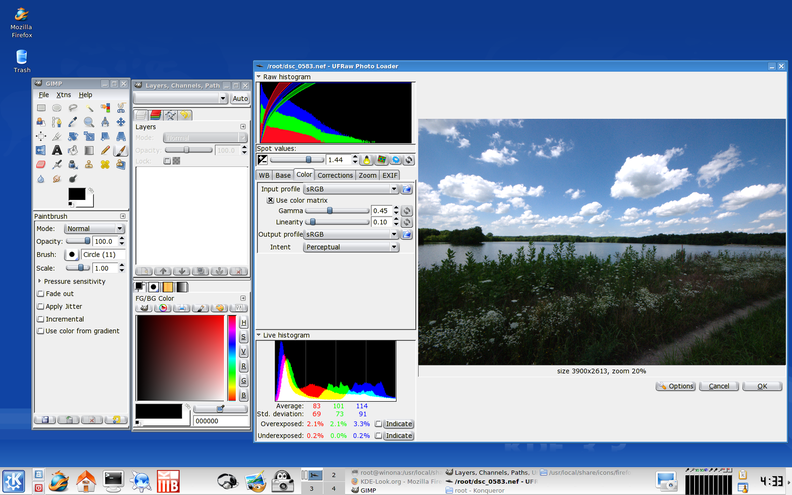Screen dimensions: 792x495
Task: Click the Eraser tool icon
Action: (x=41, y=164)
